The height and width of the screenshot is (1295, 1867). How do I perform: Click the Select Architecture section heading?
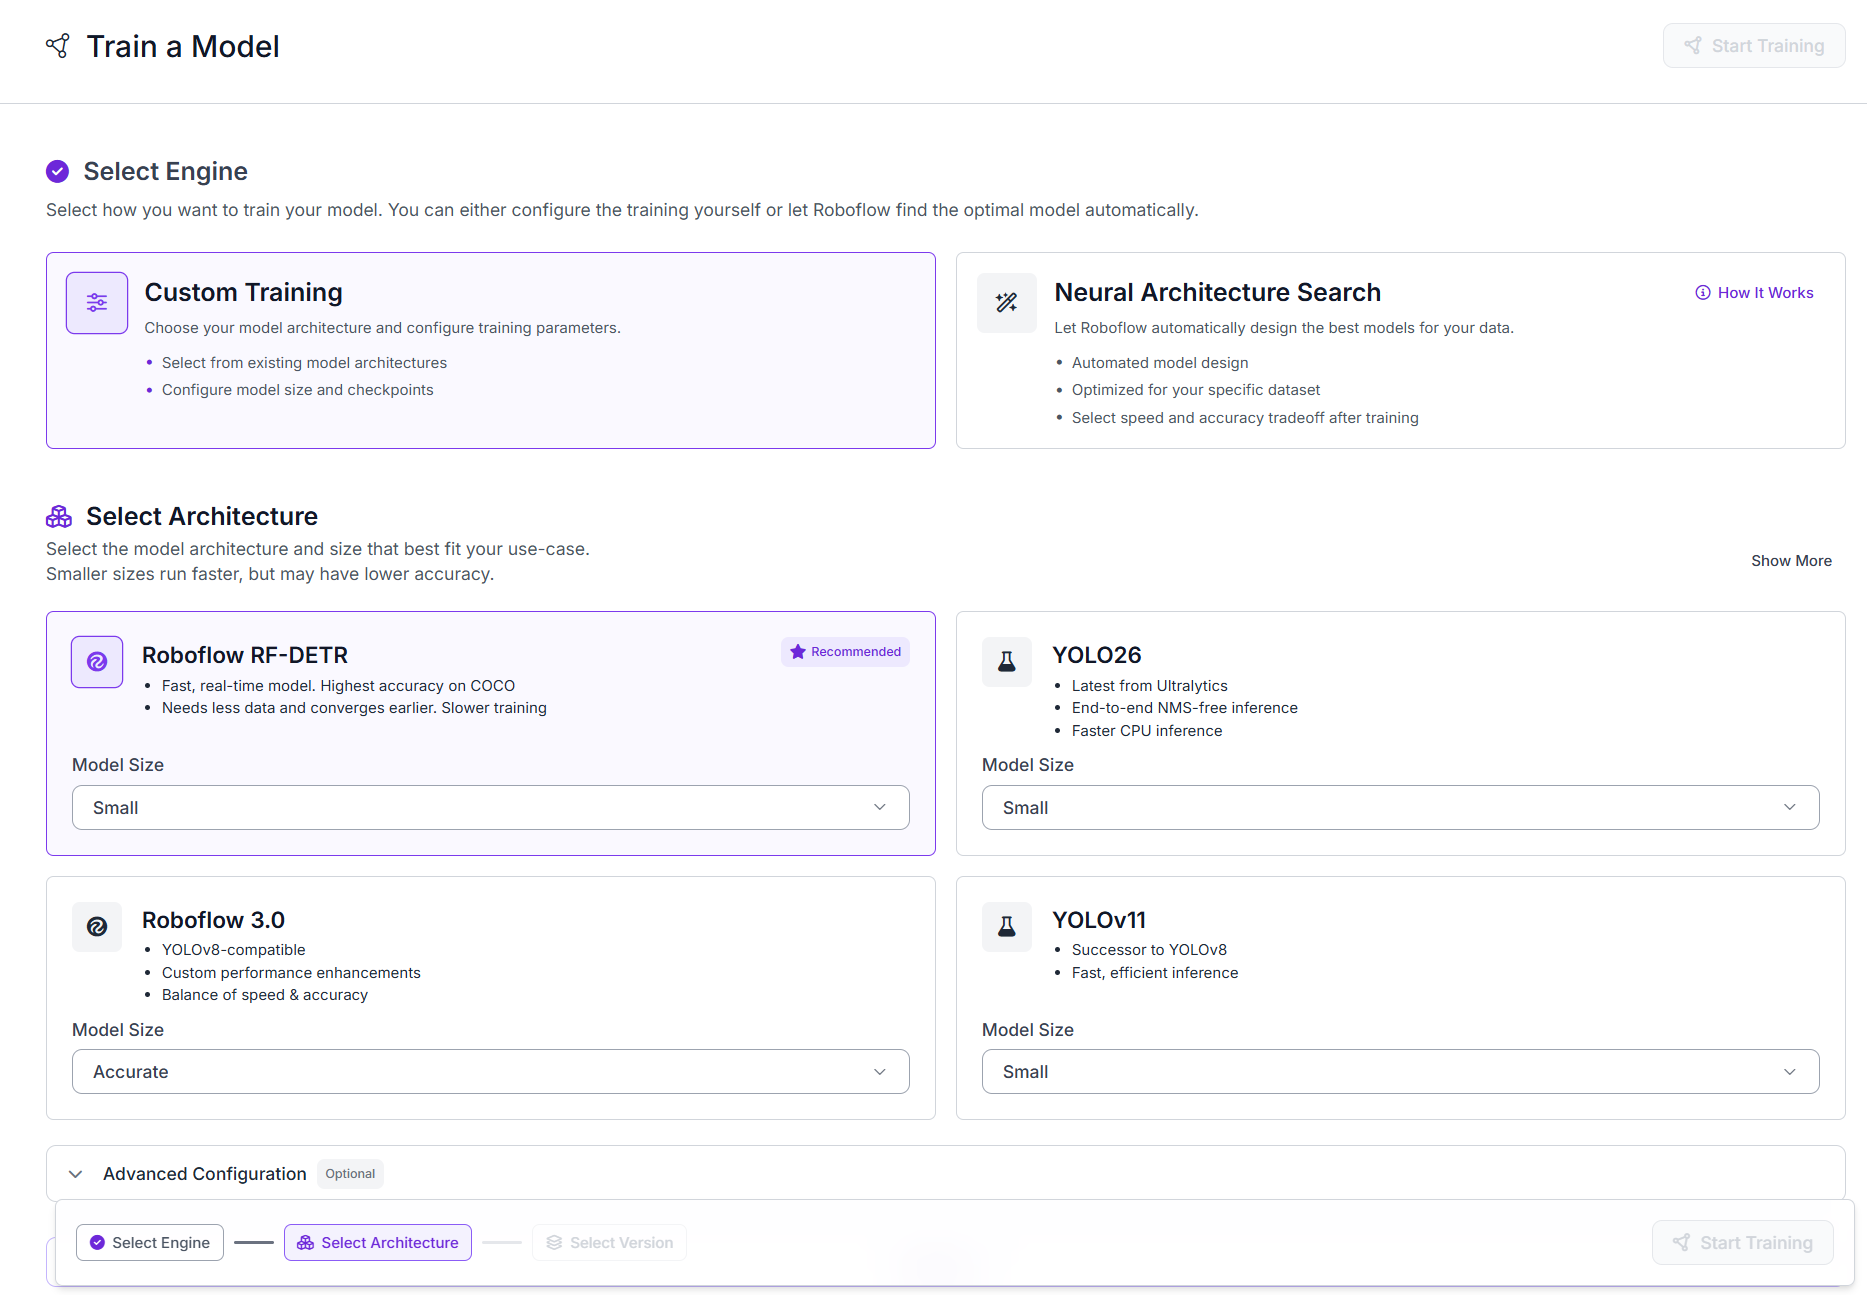point(202,516)
